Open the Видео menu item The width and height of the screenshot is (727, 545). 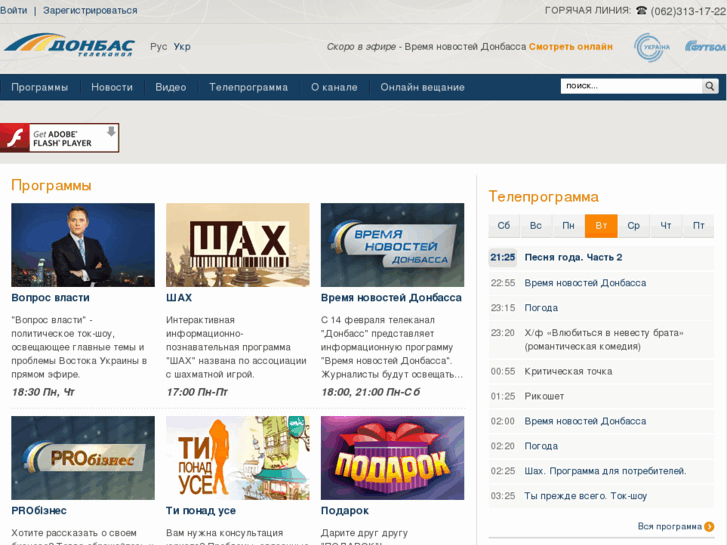171,87
